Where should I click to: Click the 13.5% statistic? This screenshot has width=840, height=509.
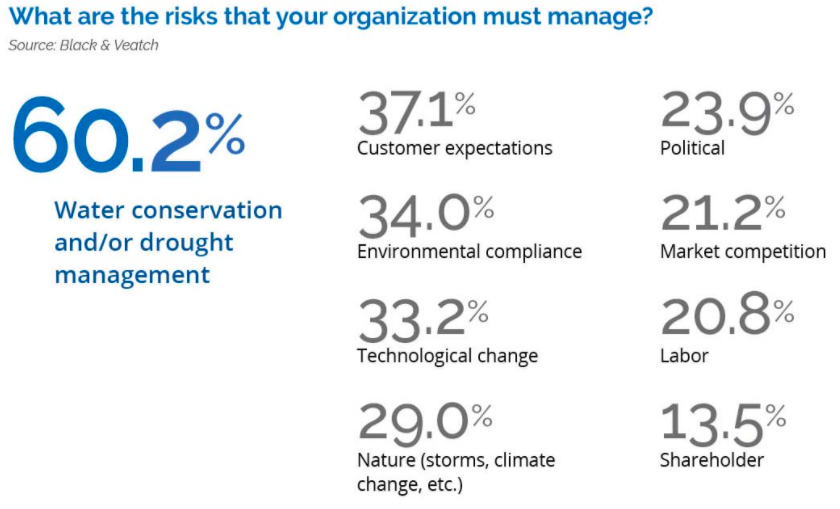[723, 424]
